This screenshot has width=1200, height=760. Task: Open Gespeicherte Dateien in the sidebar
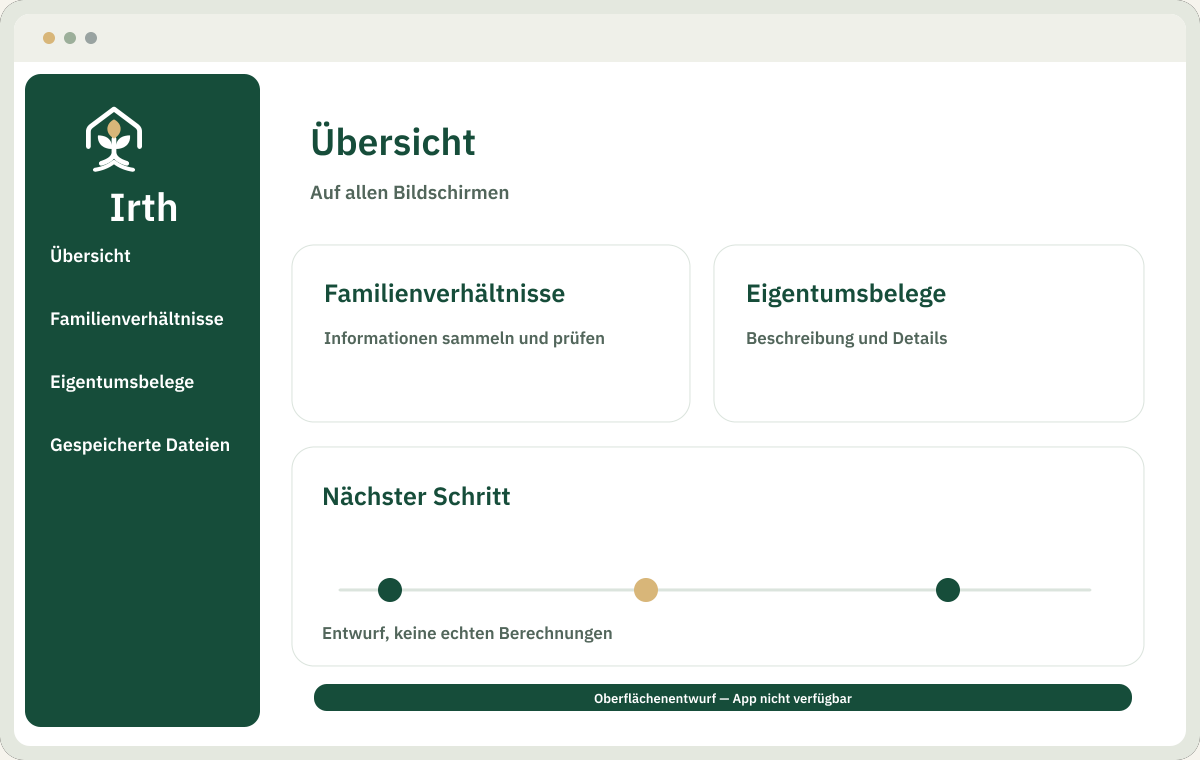[x=140, y=445]
